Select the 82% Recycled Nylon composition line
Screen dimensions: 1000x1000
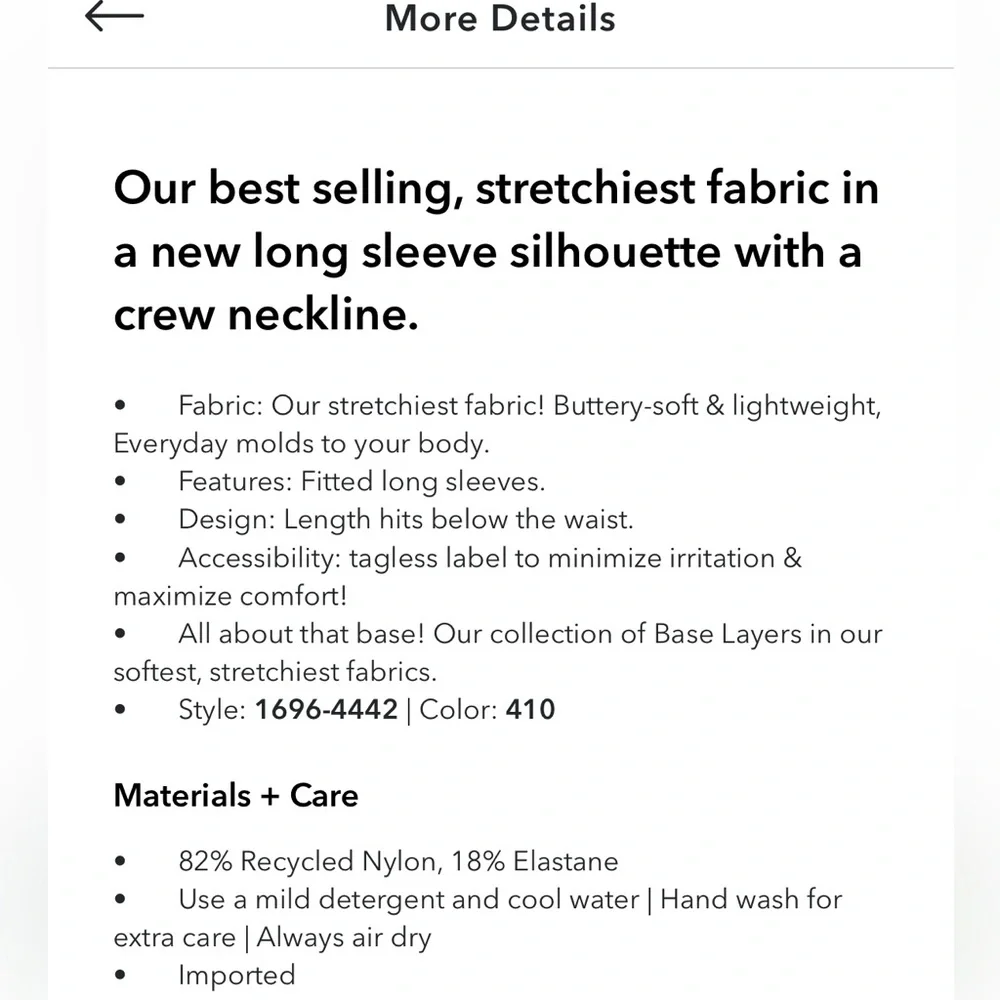click(x=398, y=861)
